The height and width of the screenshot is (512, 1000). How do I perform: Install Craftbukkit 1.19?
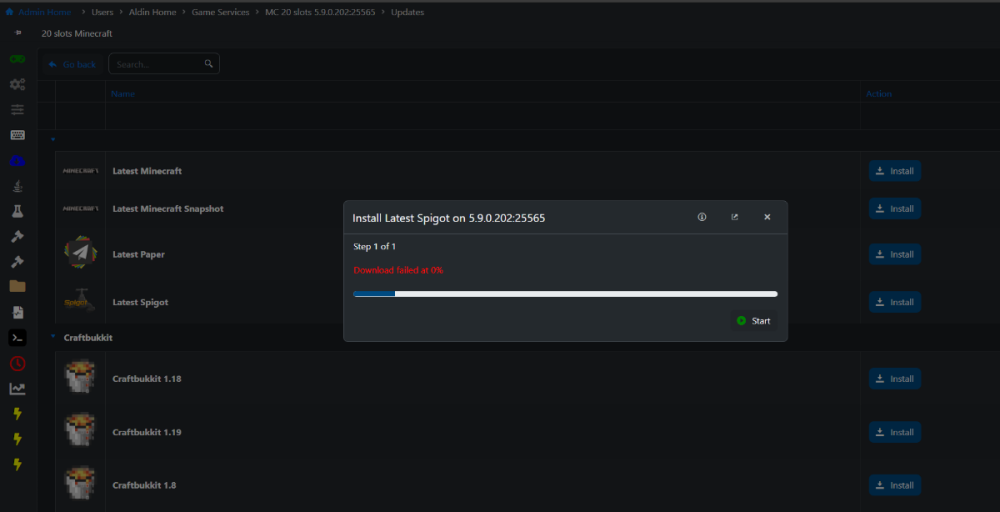(x=894, y=432)
